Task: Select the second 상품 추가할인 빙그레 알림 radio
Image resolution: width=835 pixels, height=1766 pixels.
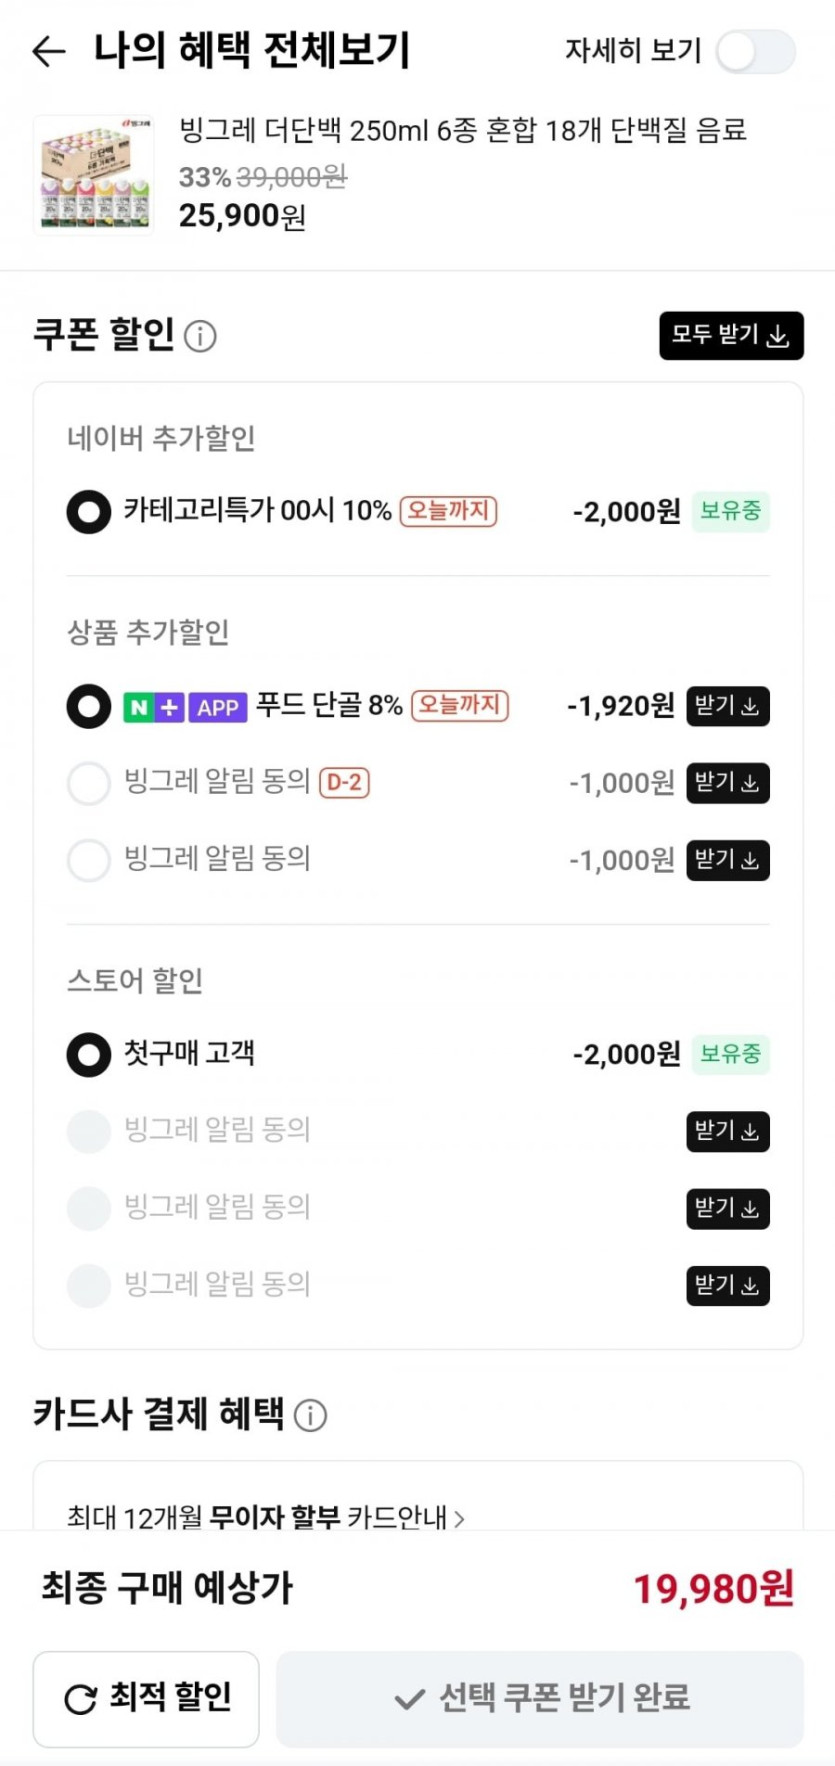Action: click(x=88, y=860)
